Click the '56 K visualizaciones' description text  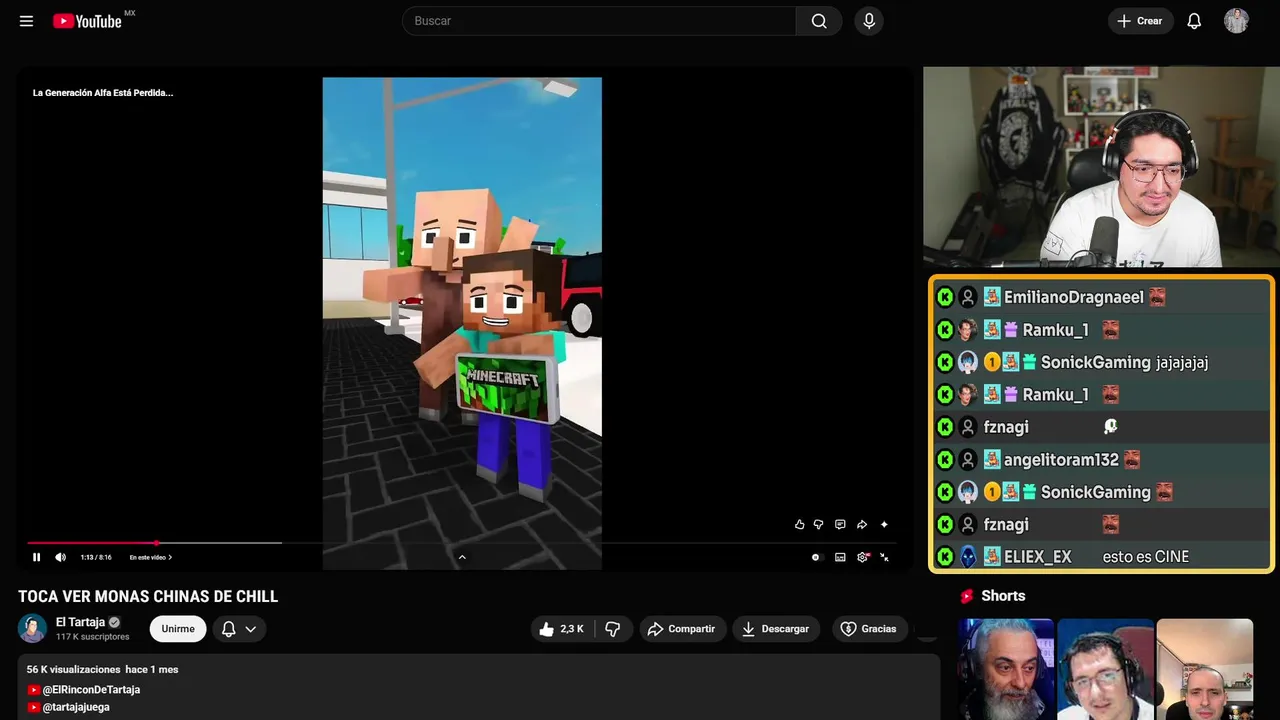[74, 669]
